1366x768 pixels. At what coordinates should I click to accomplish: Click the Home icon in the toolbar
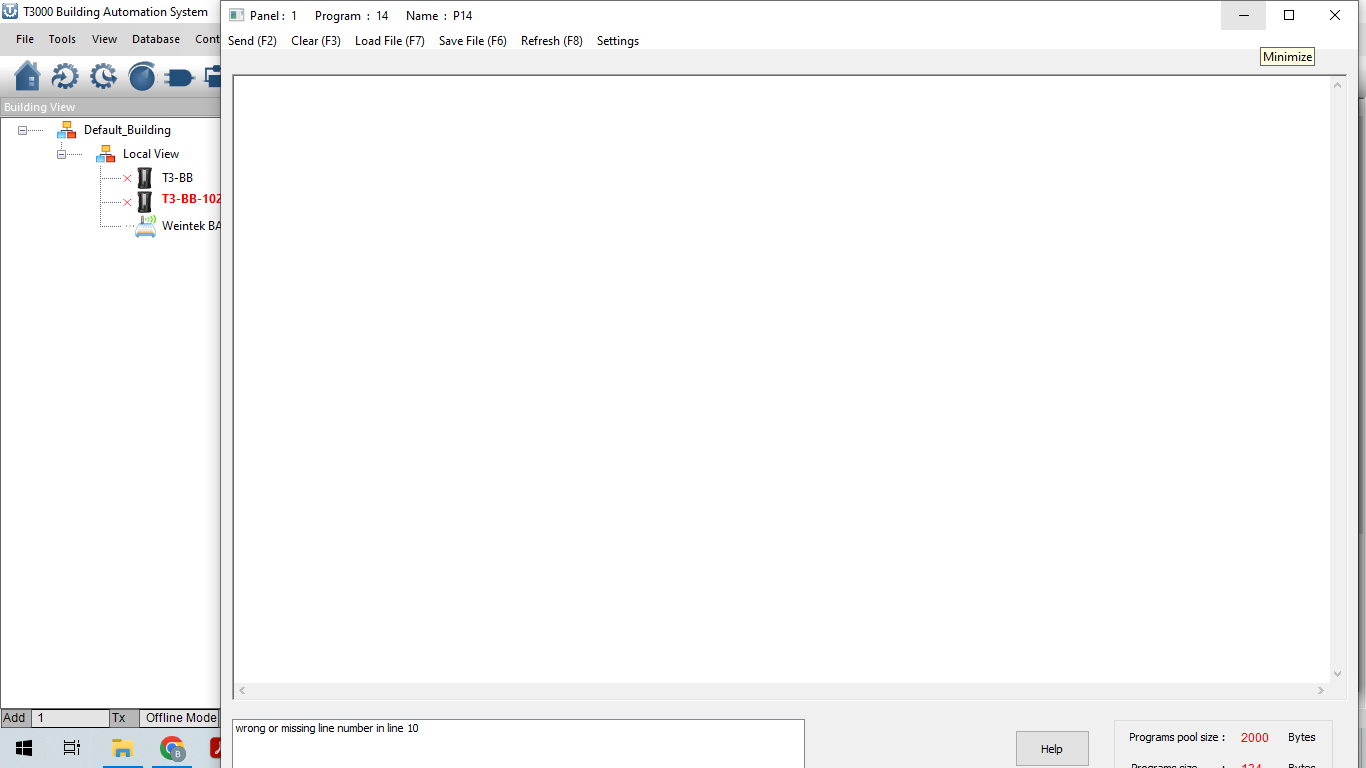[x=28, y=76]
